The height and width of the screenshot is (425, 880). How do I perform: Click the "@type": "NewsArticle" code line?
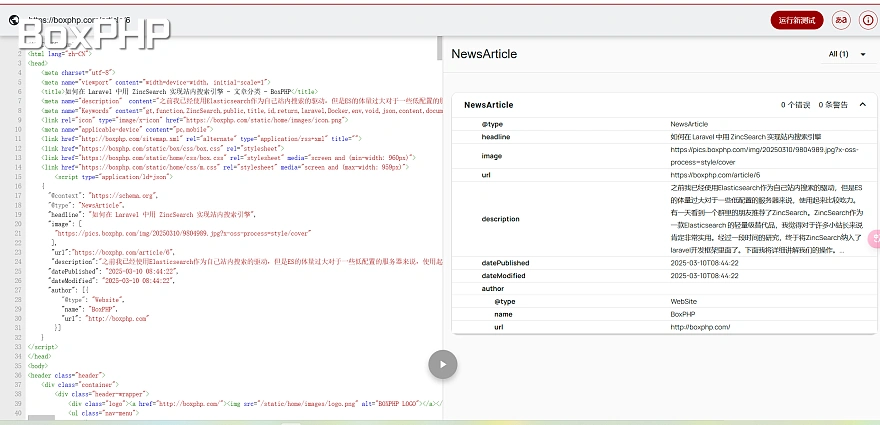click(x=88, y=205)
